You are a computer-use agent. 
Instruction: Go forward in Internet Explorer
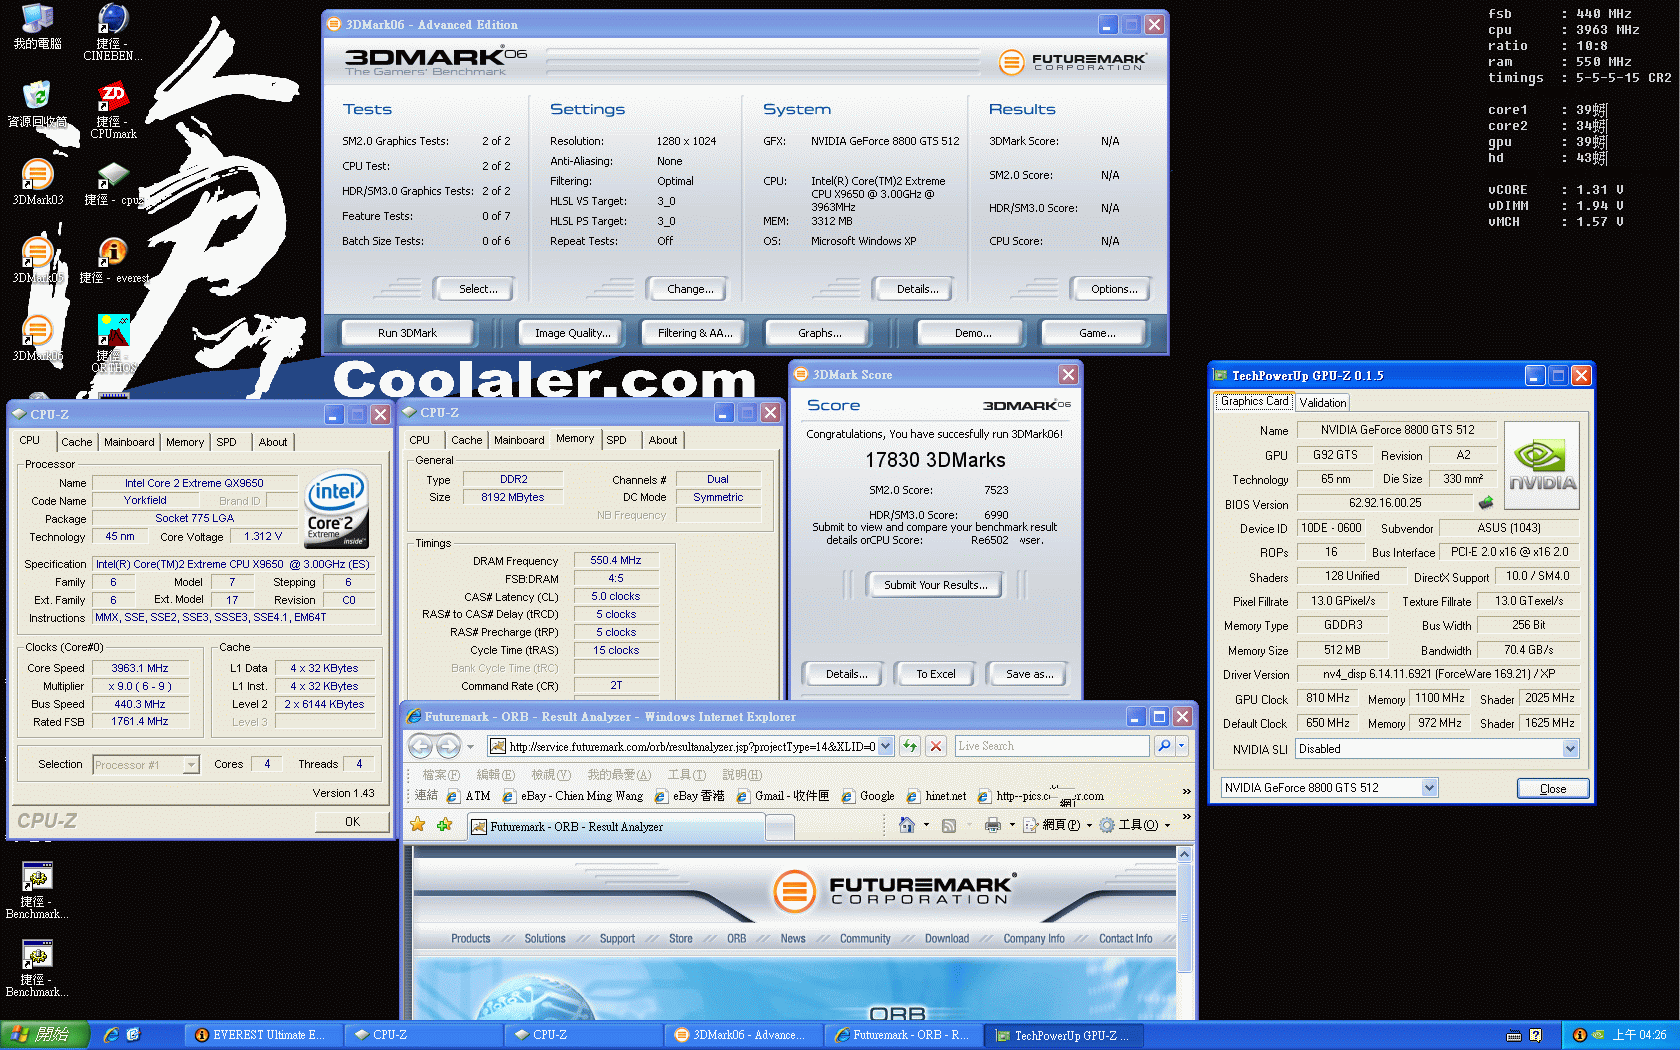(448, 746)
